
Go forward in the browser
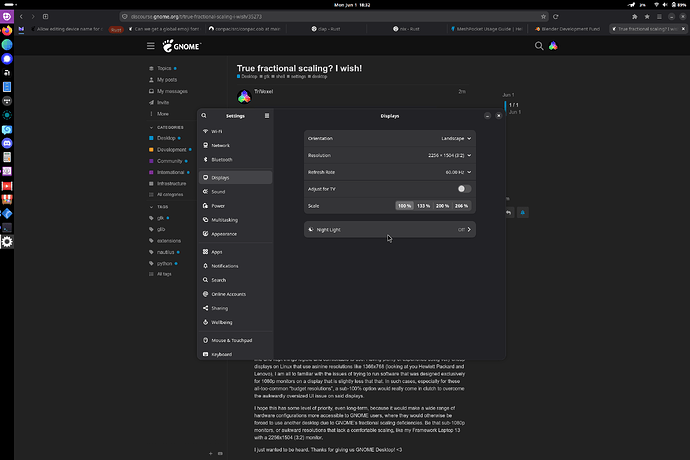pyautogui.click(x=33, y=16)
